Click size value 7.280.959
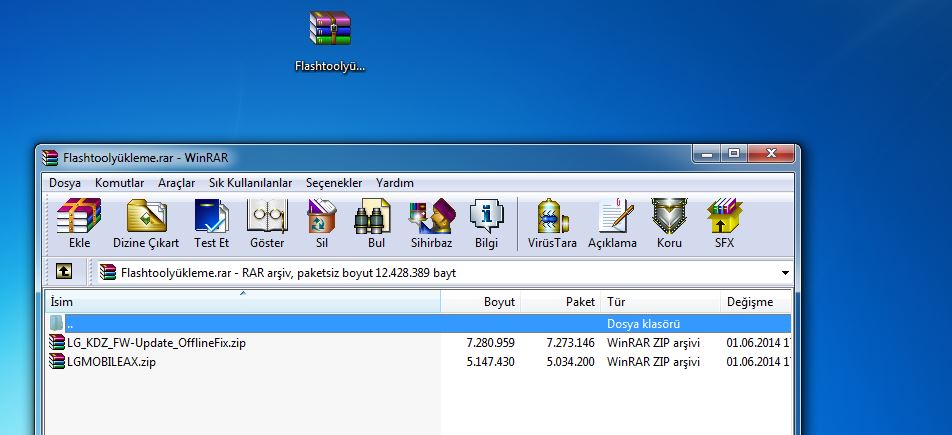Viewport: 952px width, 435px height. click(491, 343)
